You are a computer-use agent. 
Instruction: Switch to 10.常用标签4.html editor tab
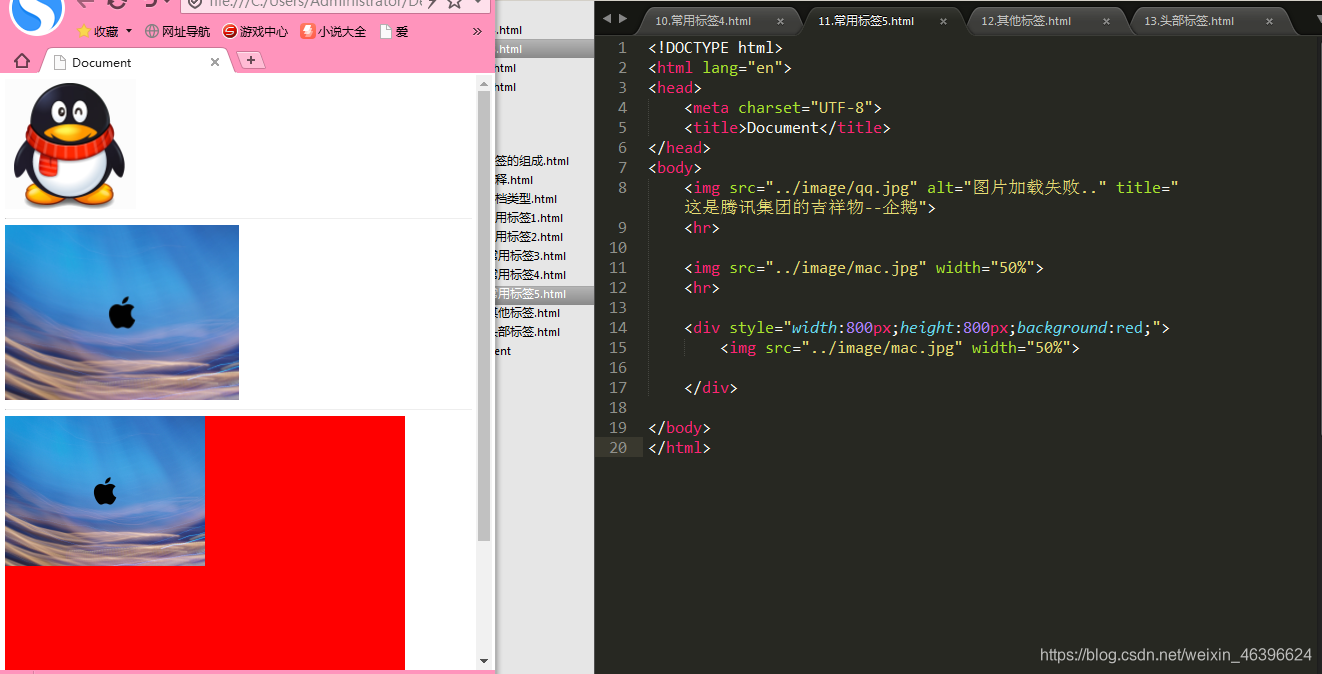coord(703,21)
